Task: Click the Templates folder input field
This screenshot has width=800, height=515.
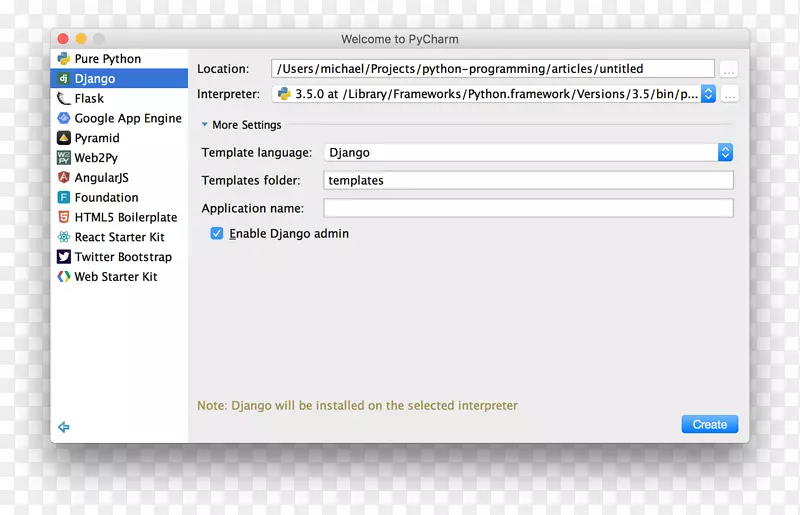Action: 528,181
